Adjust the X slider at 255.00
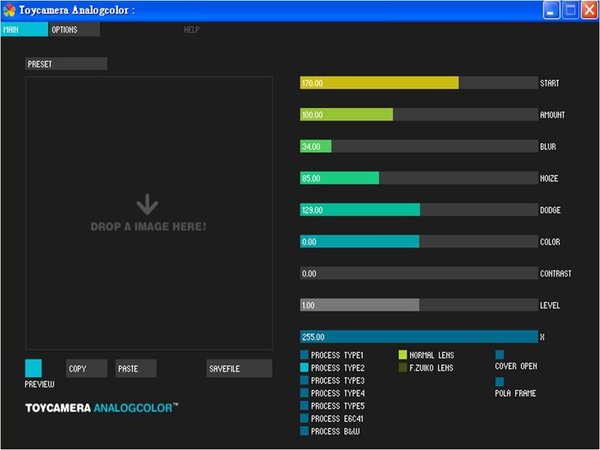Image resolution: width=600 pixels, height=450 pixels. pos(419,337)
